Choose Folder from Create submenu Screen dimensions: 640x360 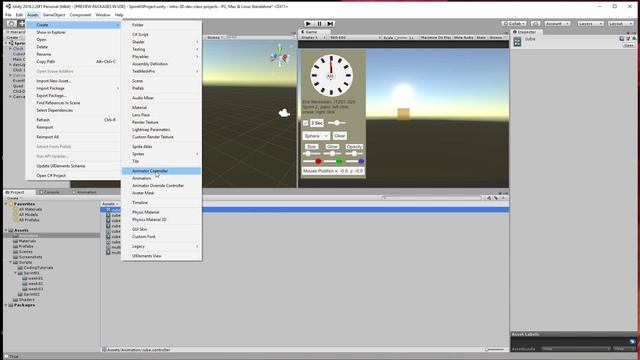pyautogui.click(x=161, y=25)
